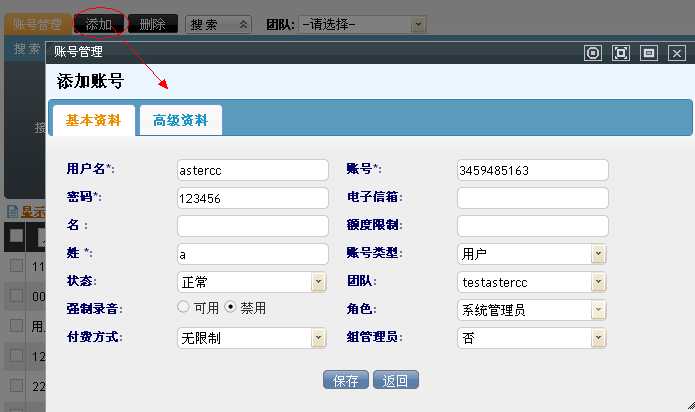The image size is (695, 412).
Task: Click the restore window icon in dialog header
Action: pyautogui.click(x=648, y=53)
